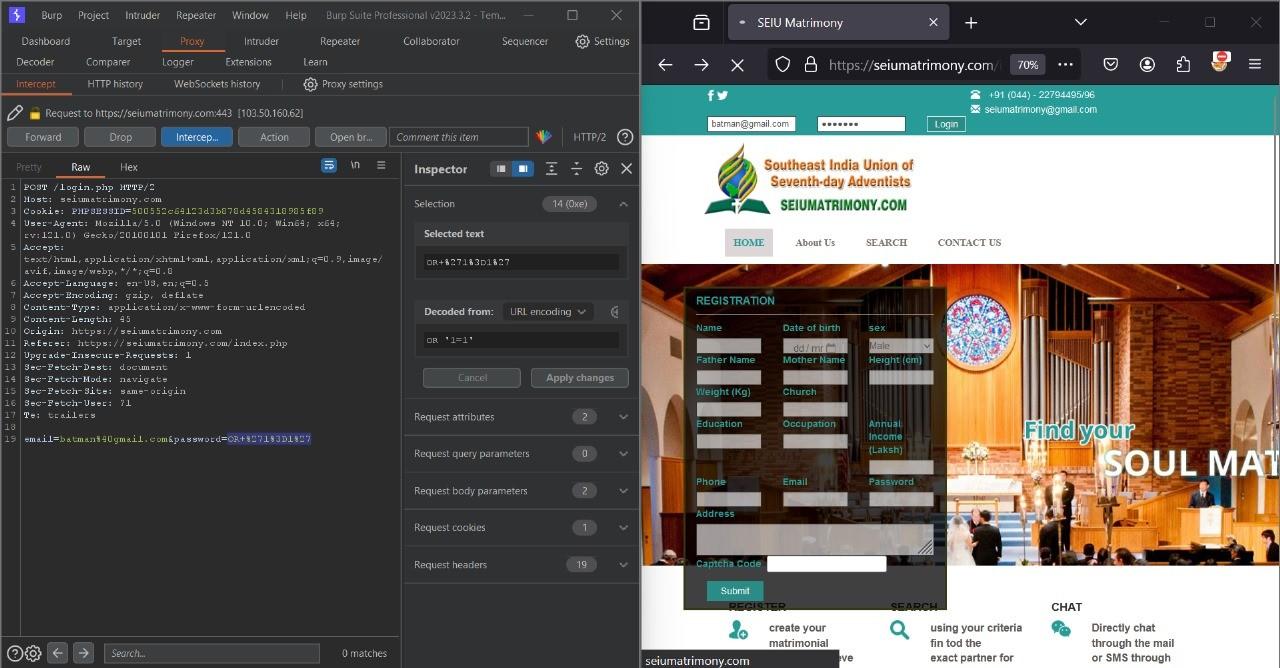Switch to the Dashboard tab
1280x668 pixels.
(46, 41)
